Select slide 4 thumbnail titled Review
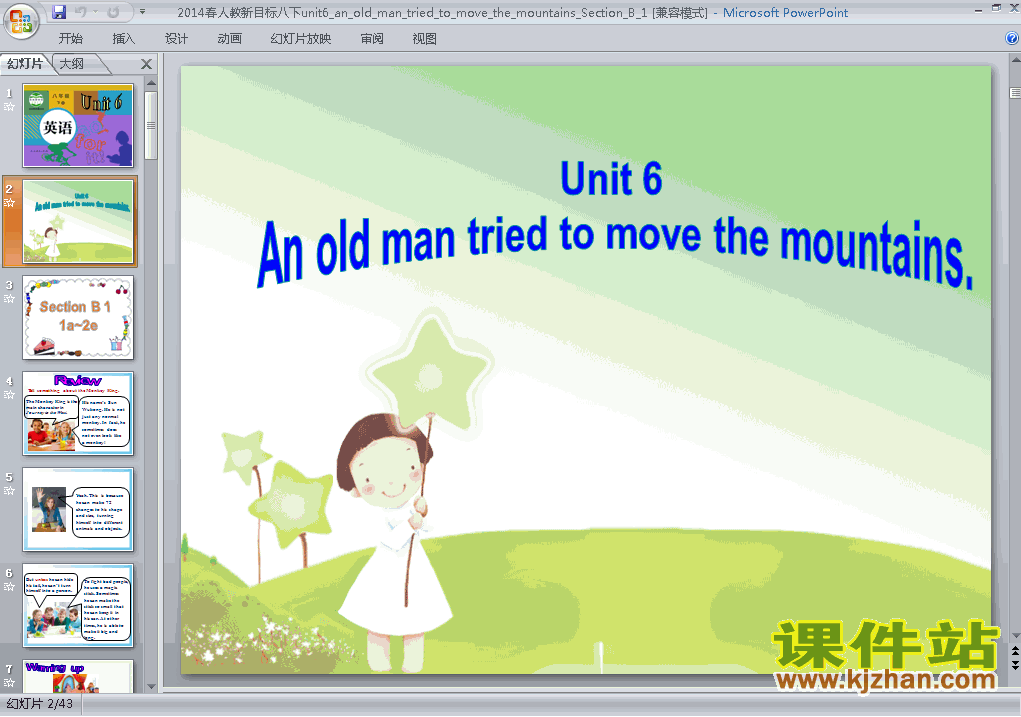The width and height of the screenshot is (1021, 717). pyautogui.click(x=78, y=413)
